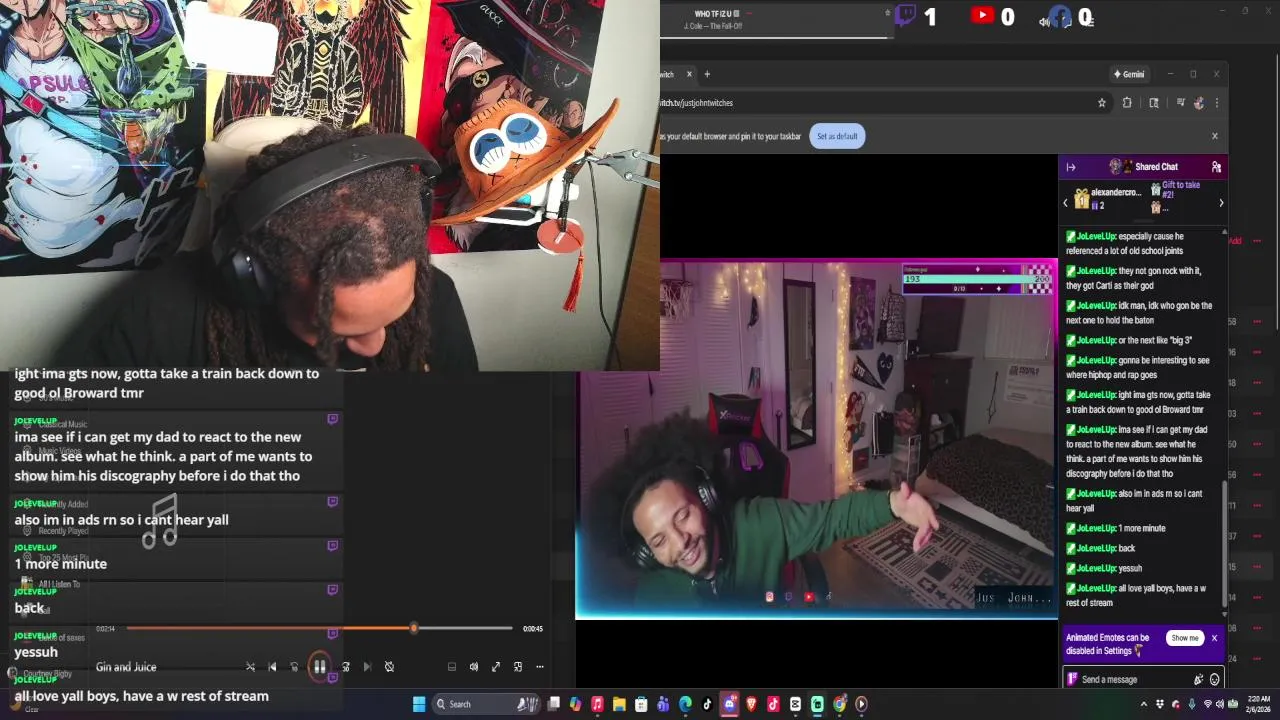Dismiss the default browser infobar
Screen dimensions: 1280x720
(x=1215, y=136)
